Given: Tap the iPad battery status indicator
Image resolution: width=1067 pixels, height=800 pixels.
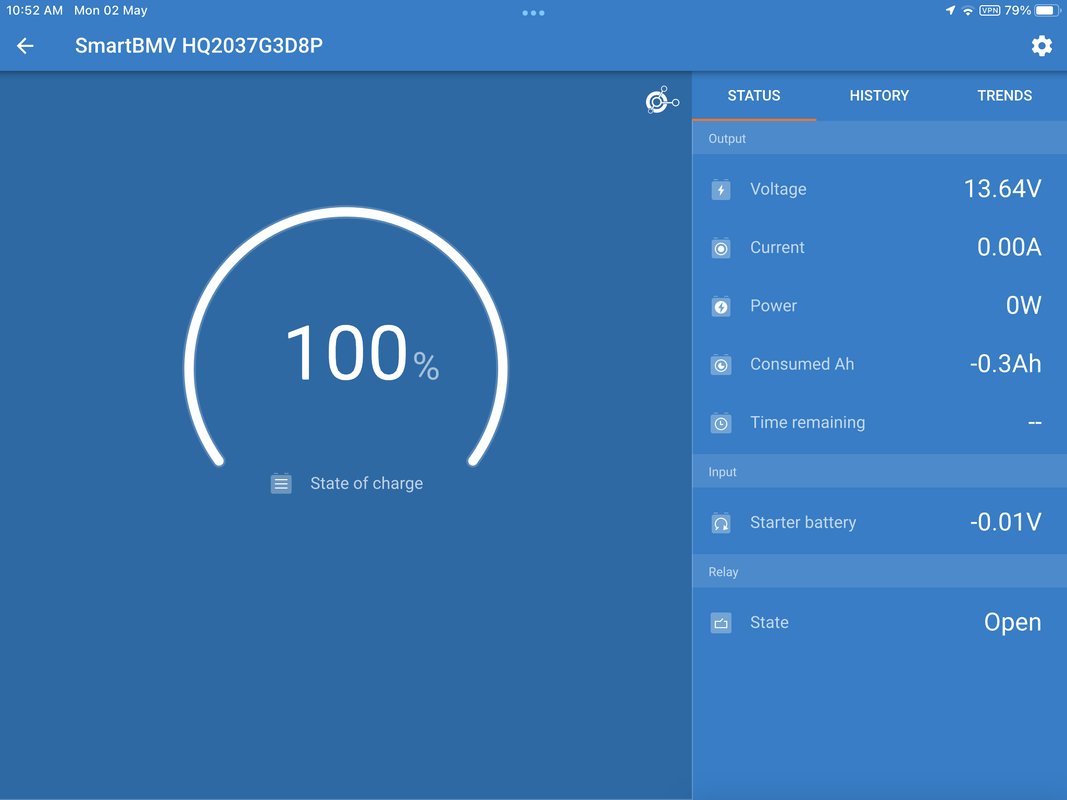Looking at the screenshot, I should (x=1047, y=10).
